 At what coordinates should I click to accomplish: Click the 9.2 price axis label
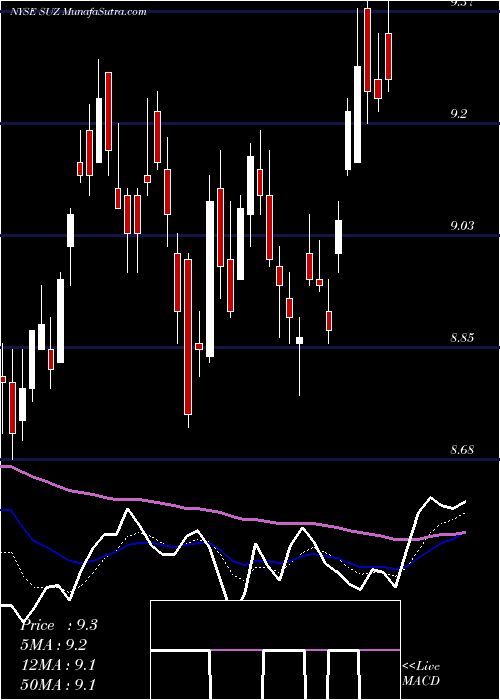(458, 114)
